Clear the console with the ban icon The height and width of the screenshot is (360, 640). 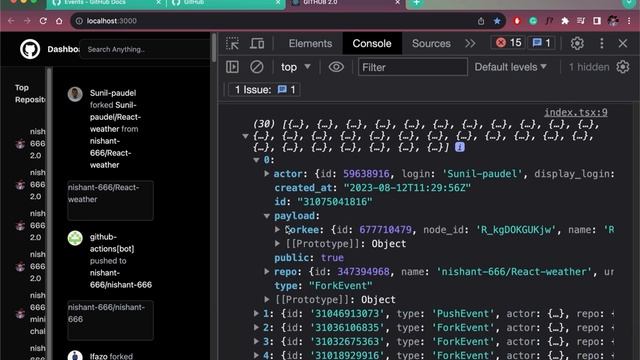(256, 67)
